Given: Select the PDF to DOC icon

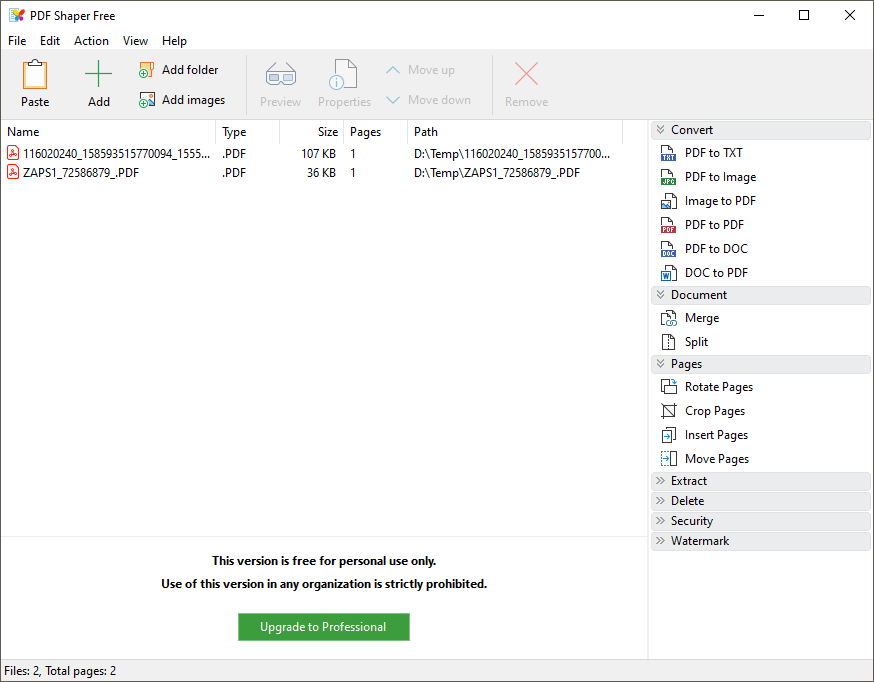Looking at the screenshot, I should click(668, 249).
